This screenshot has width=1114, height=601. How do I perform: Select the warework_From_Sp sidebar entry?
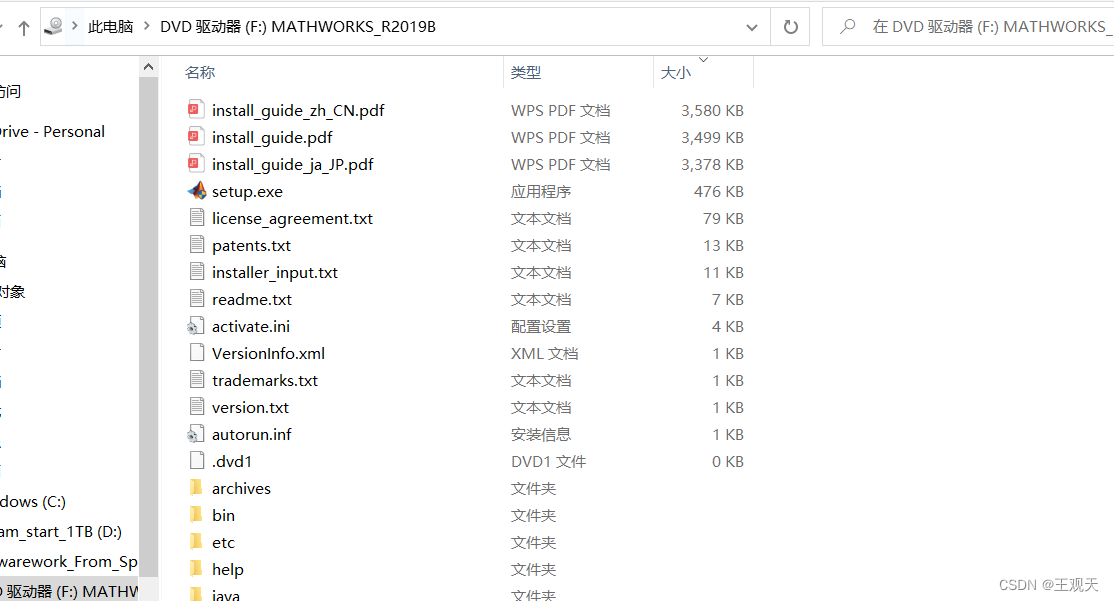click(69, 561)
